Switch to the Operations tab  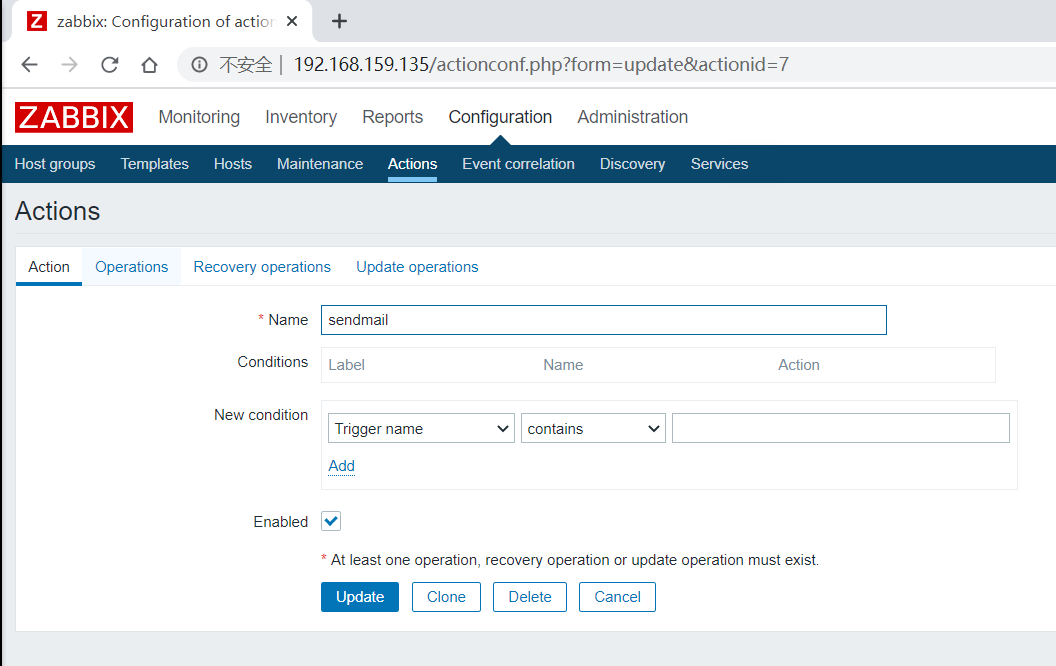pos(131,267)
